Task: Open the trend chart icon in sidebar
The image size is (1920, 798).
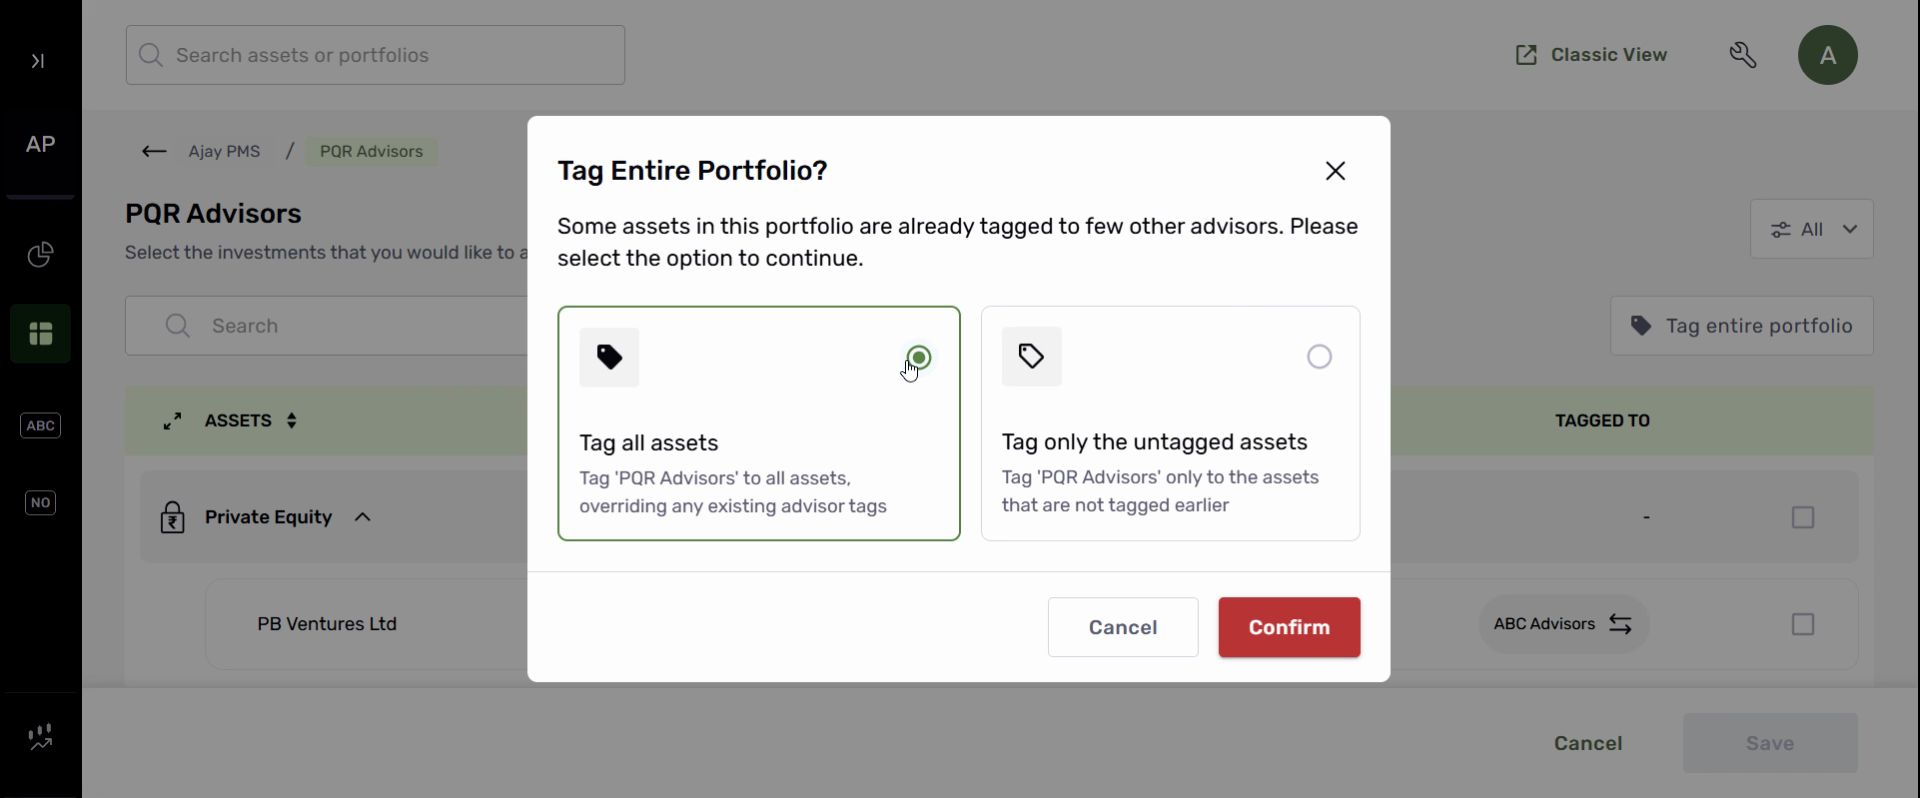Action: (40, 738)
